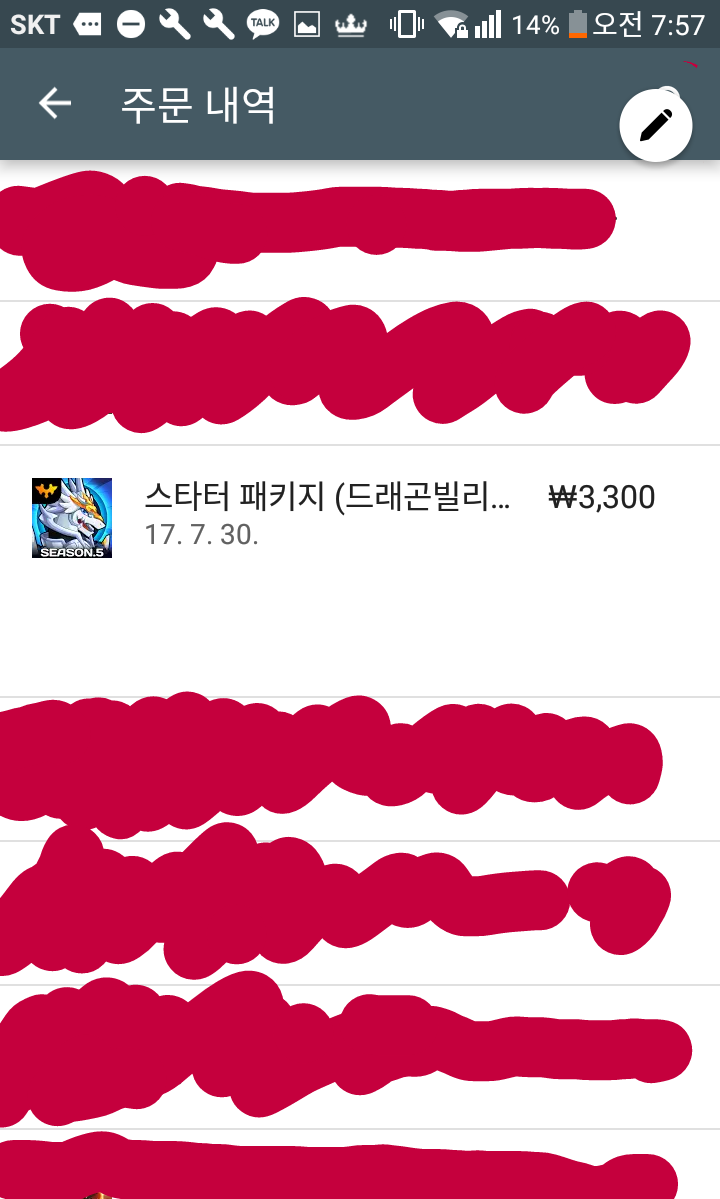Tap the back arrow in header

[55, 103]
